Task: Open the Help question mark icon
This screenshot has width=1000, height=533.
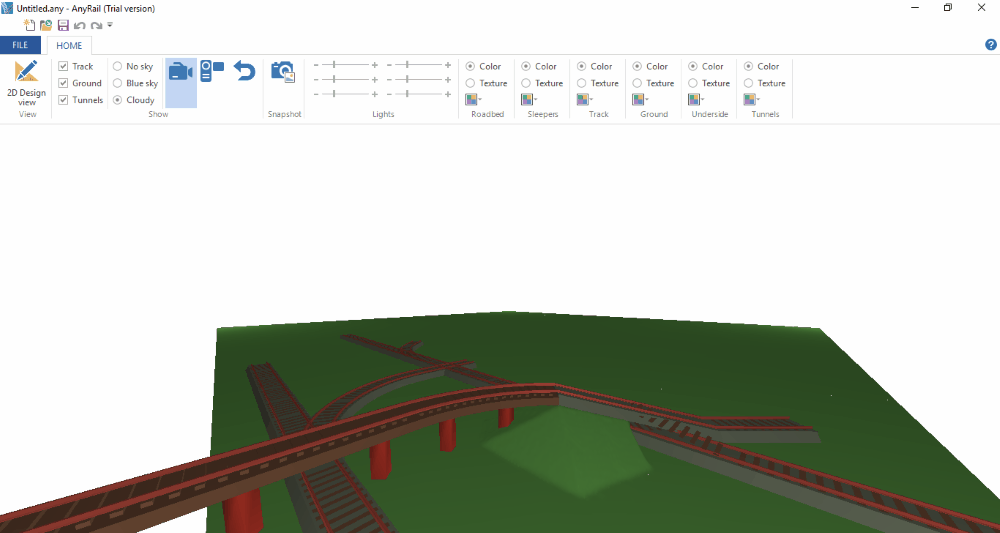Action: (990, 45)
